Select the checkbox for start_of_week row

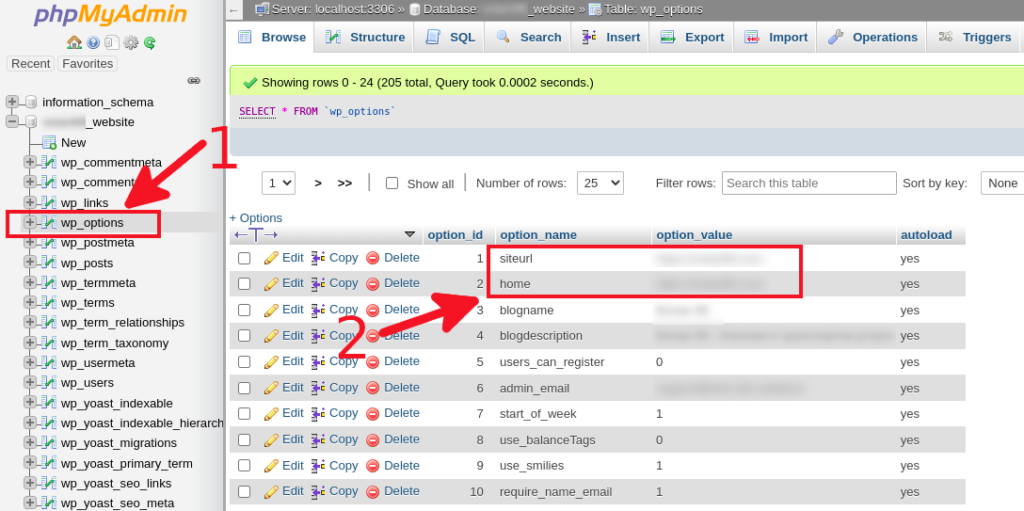(244, 414)
